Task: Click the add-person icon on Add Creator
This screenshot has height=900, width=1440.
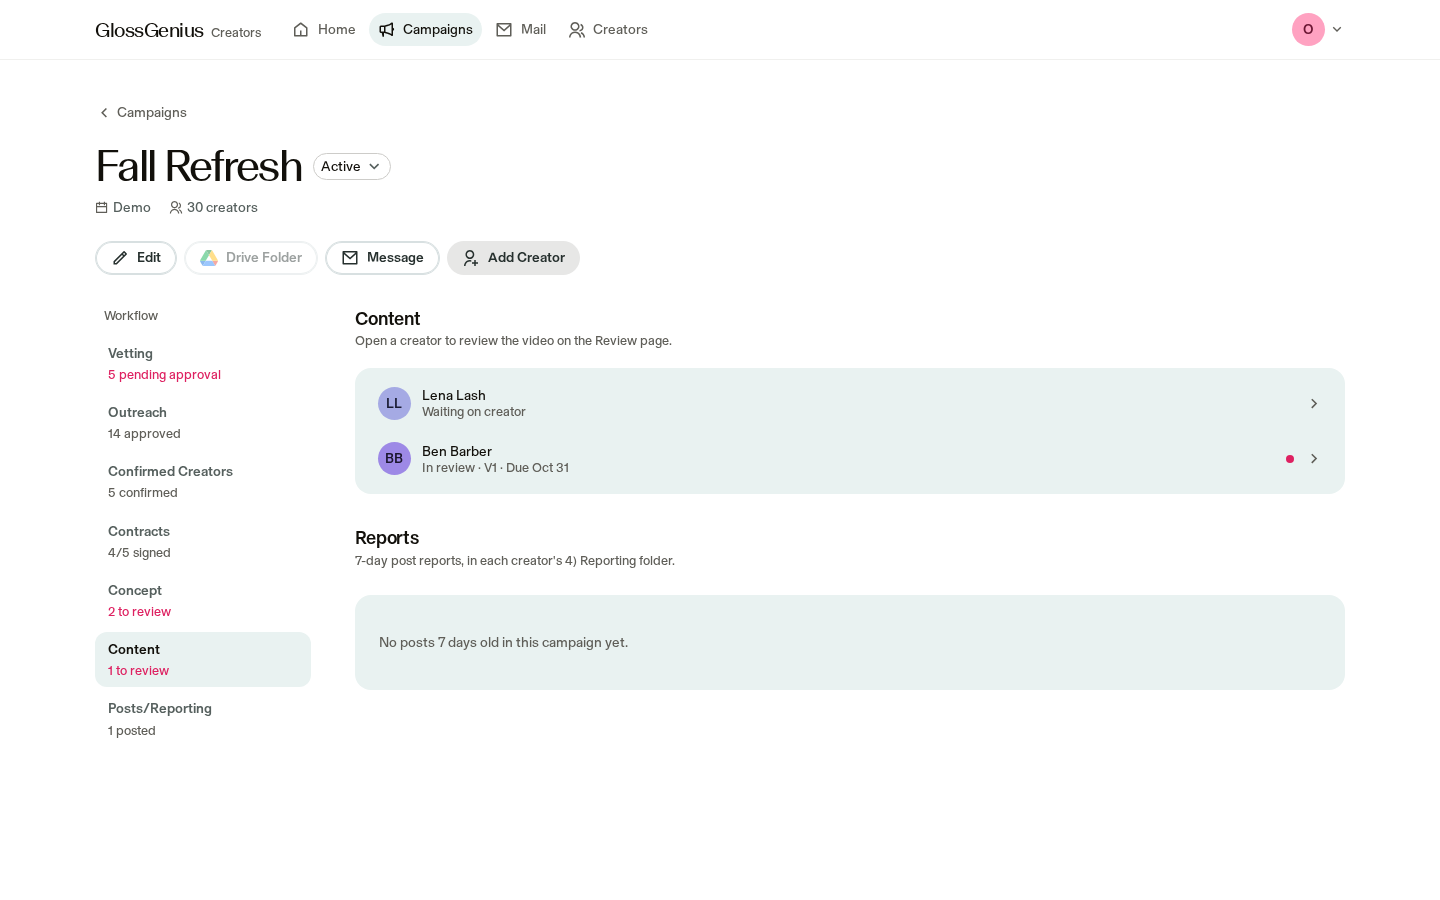Action: [x=471, y=258]
